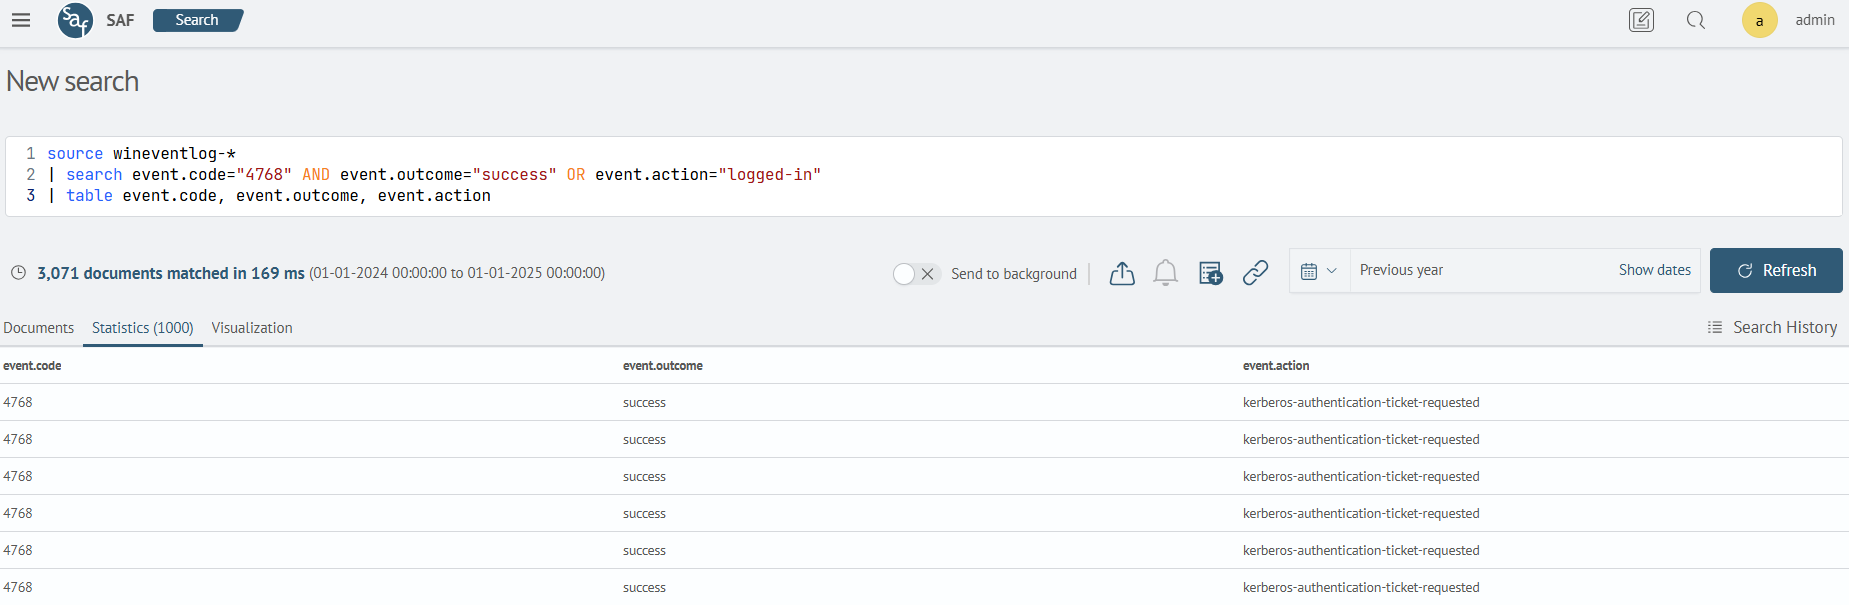The height and width of the screenshot is (605, 1849).
Task: Click event.outcome column header
Action: (663, 366)
